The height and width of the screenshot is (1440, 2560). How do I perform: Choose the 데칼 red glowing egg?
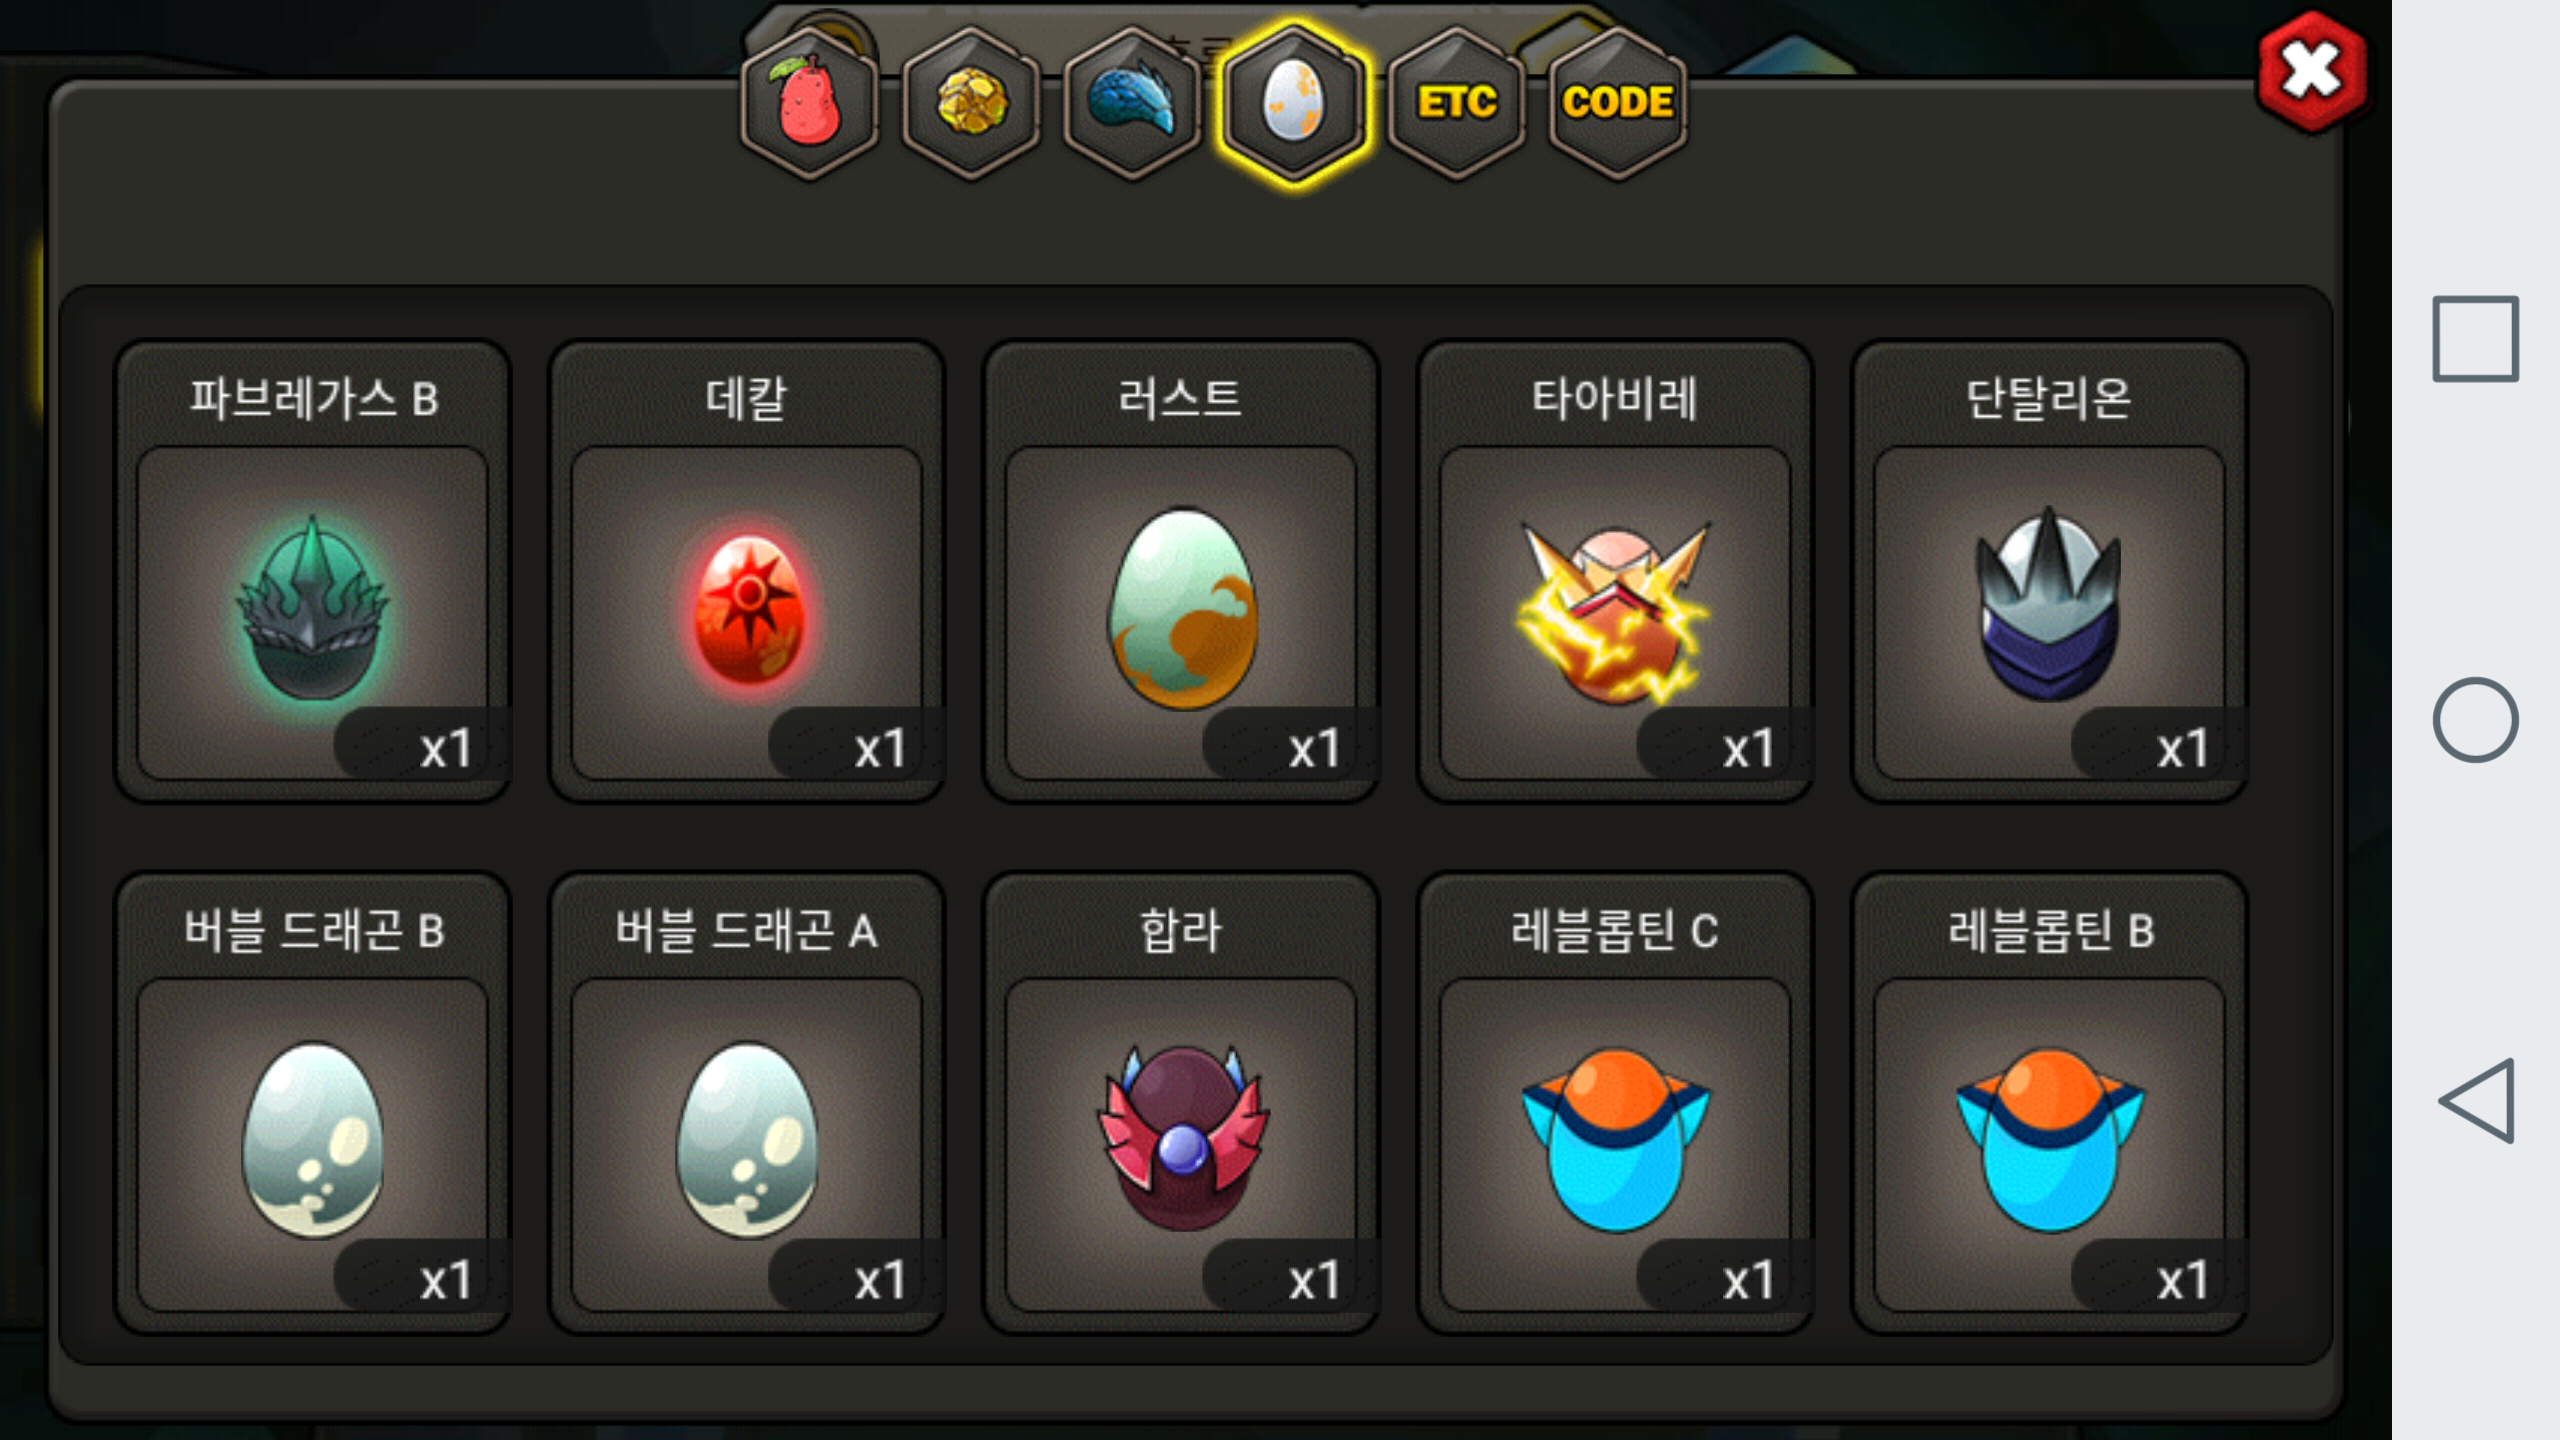[x=747, y=571]
